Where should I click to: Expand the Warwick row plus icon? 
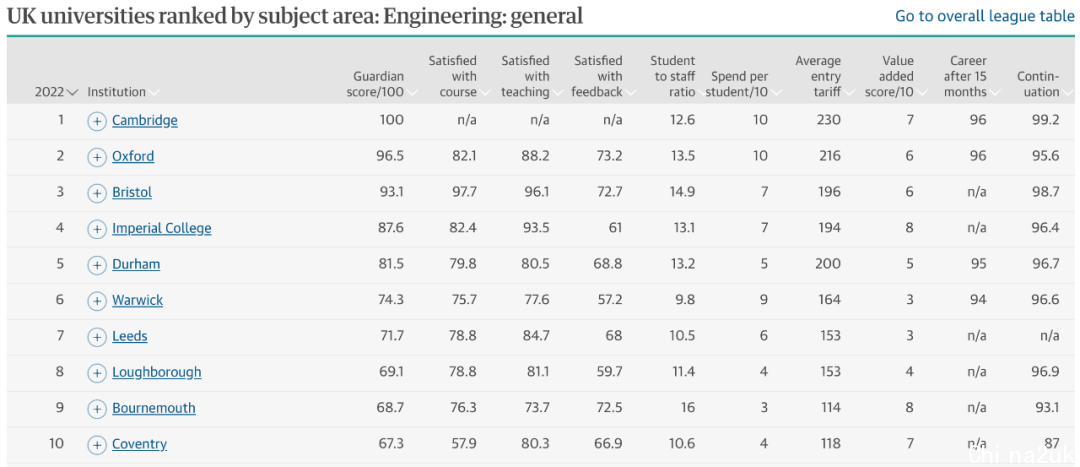(x=97, y=301)
